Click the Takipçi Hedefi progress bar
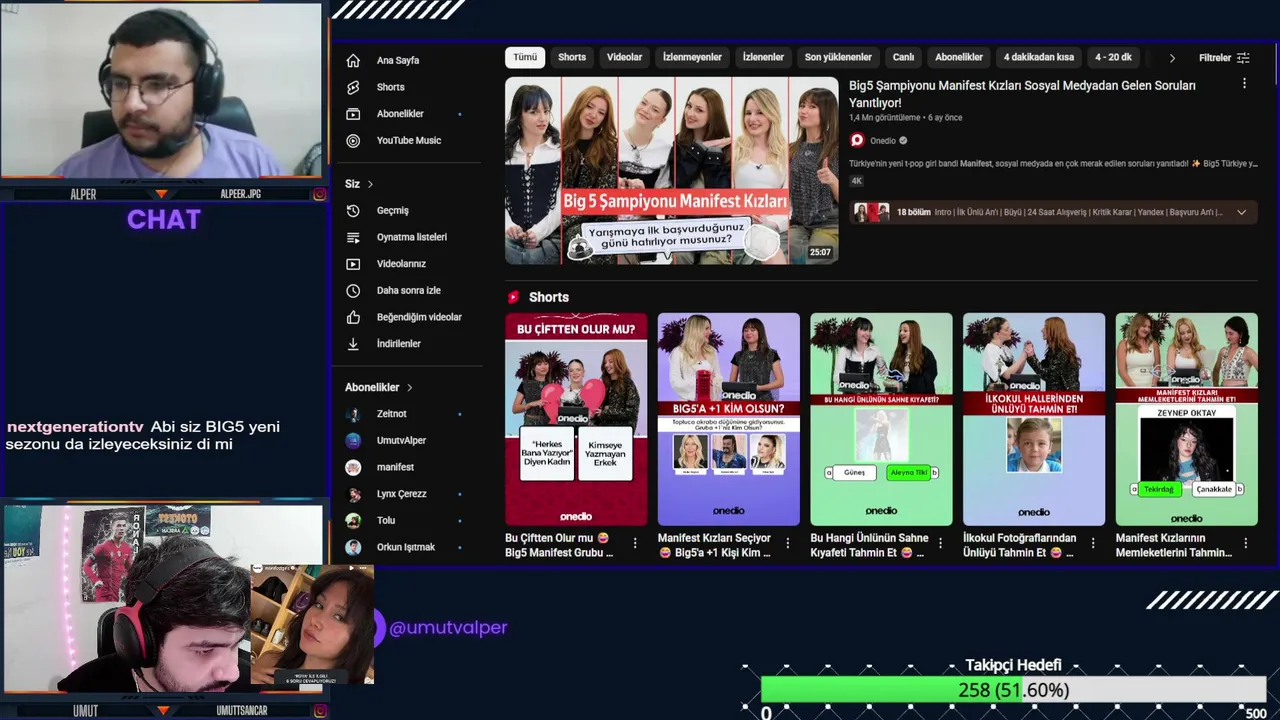 [x=1013, y=690]
